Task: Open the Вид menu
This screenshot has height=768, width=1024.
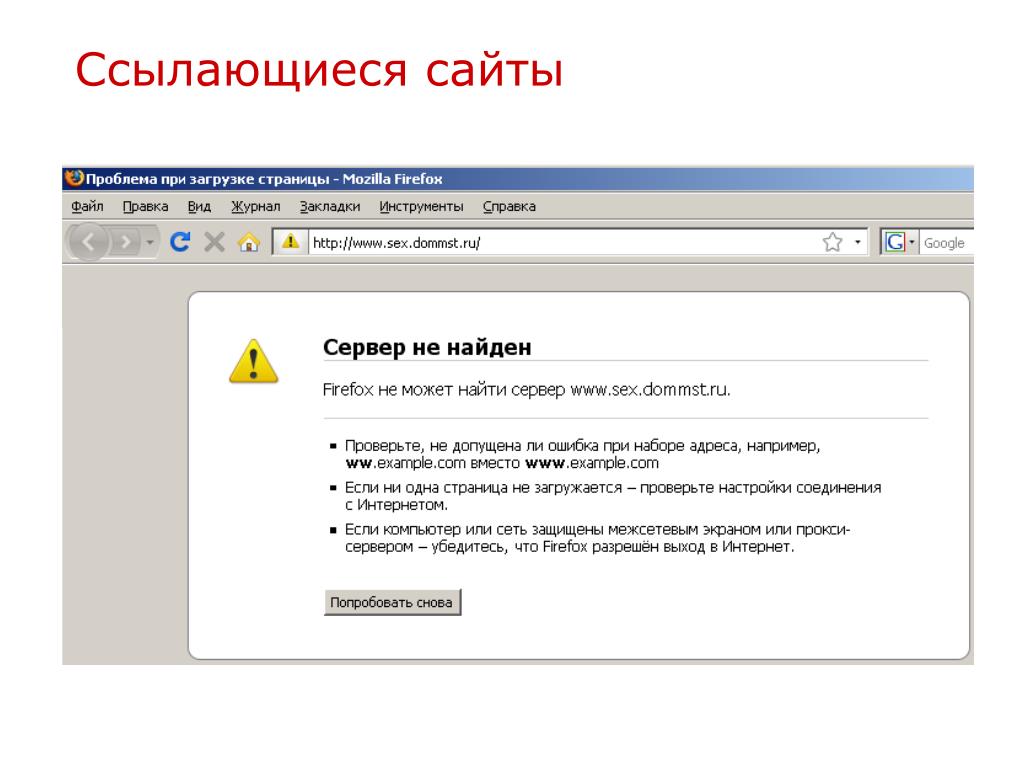Action: pos(199,206)
